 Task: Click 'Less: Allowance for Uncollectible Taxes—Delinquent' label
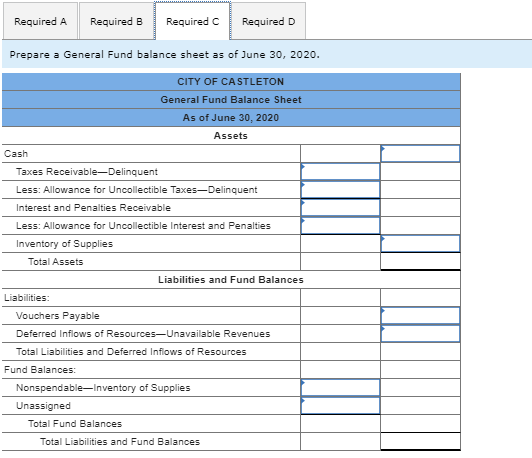pyautogui.click(x=137, y=190)
